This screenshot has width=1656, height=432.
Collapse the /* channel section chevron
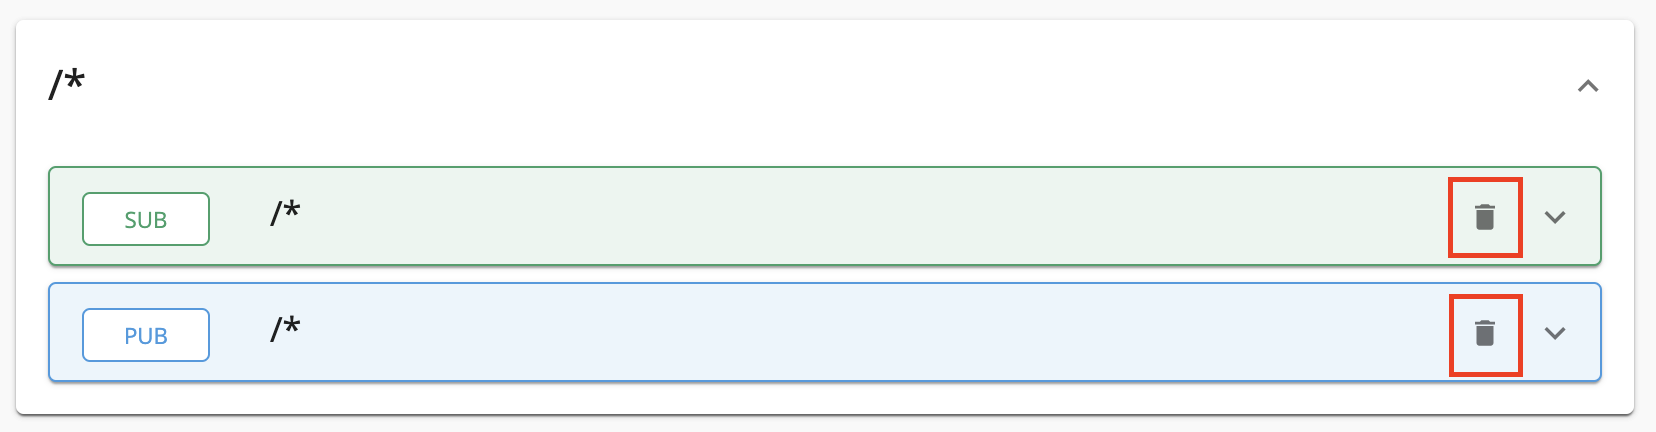click(x=1588, y=87)
